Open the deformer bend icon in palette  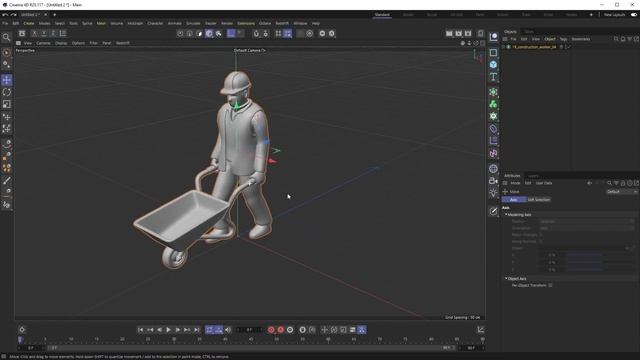tap(493, 129)
